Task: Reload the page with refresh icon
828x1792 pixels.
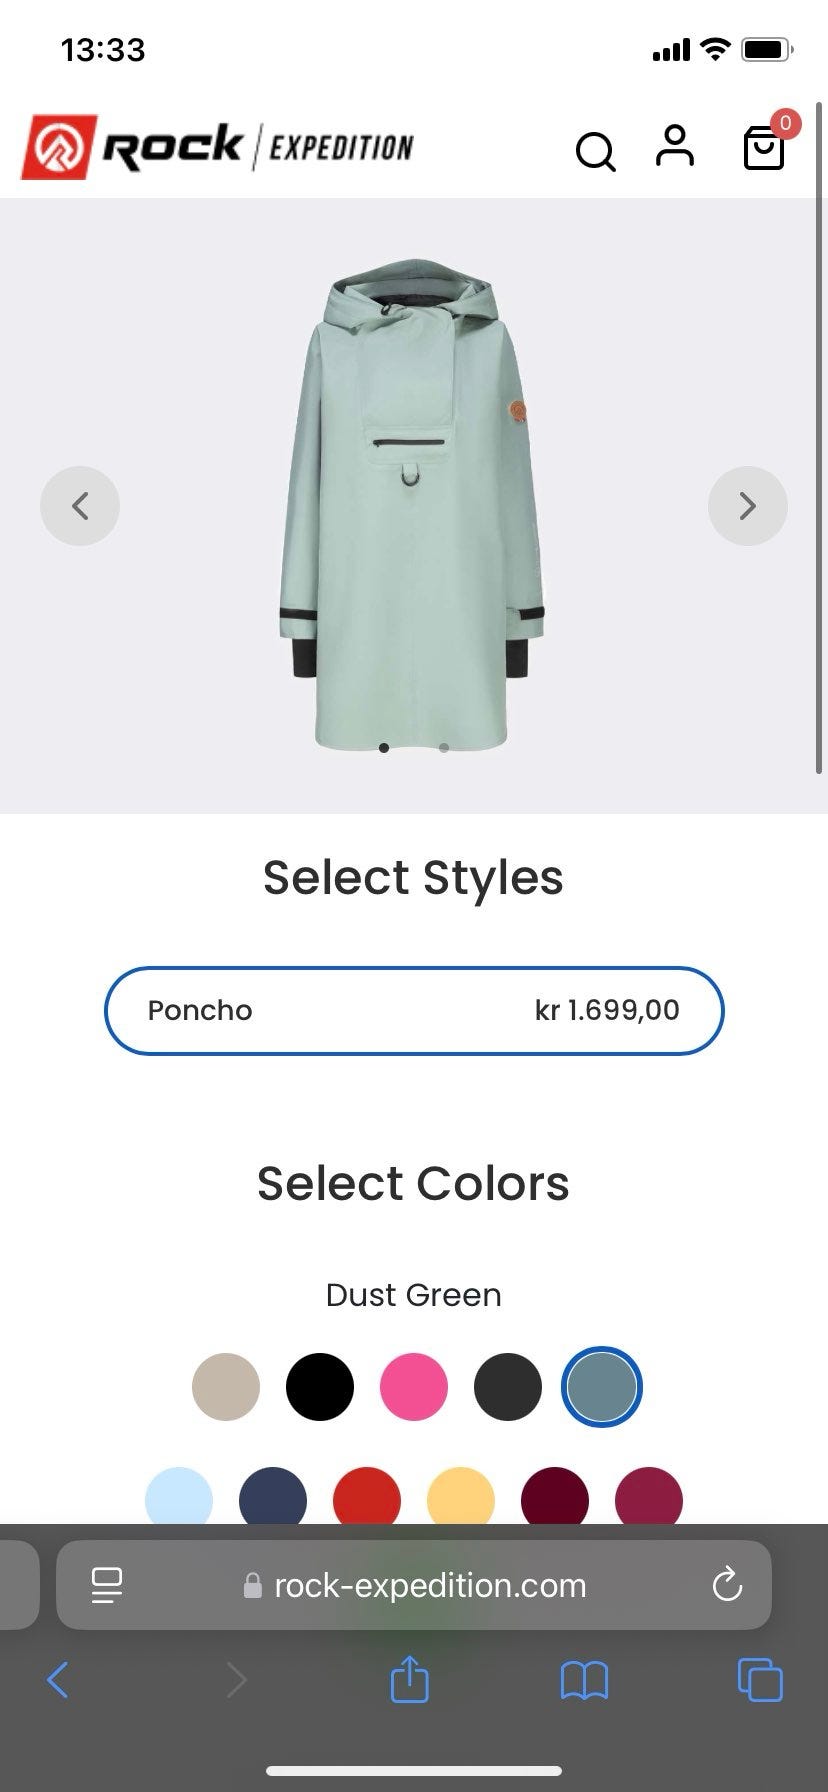Action: (x=727, y=1585)
